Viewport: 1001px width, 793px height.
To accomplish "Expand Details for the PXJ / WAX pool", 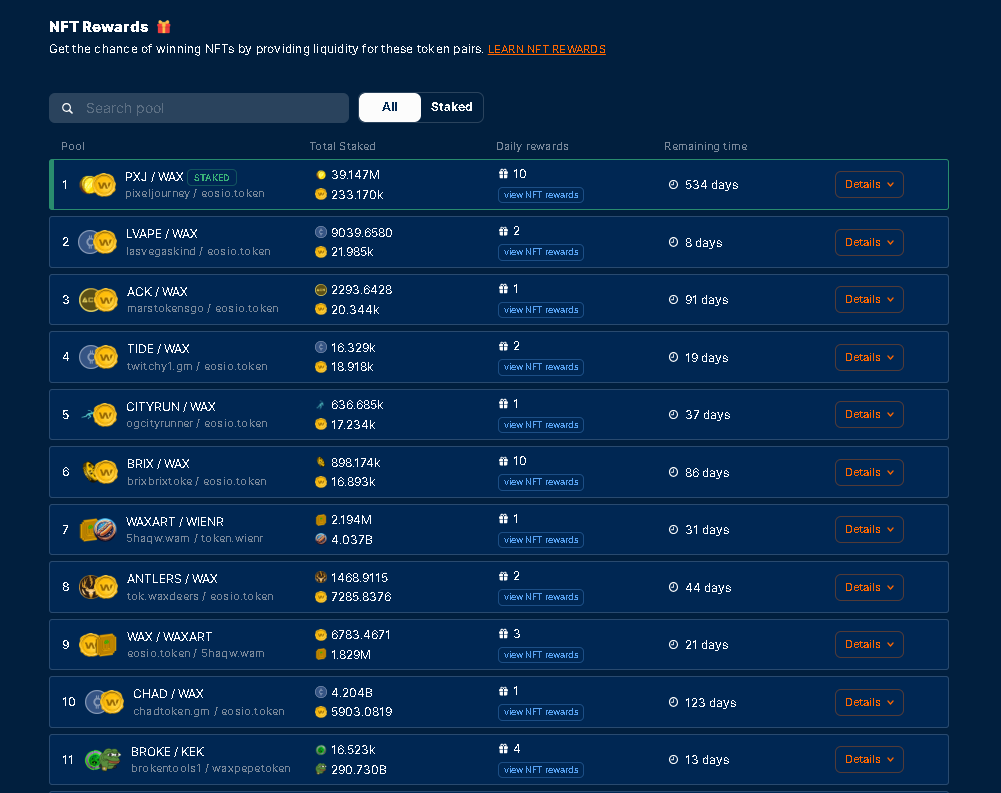I will (868, 185).
